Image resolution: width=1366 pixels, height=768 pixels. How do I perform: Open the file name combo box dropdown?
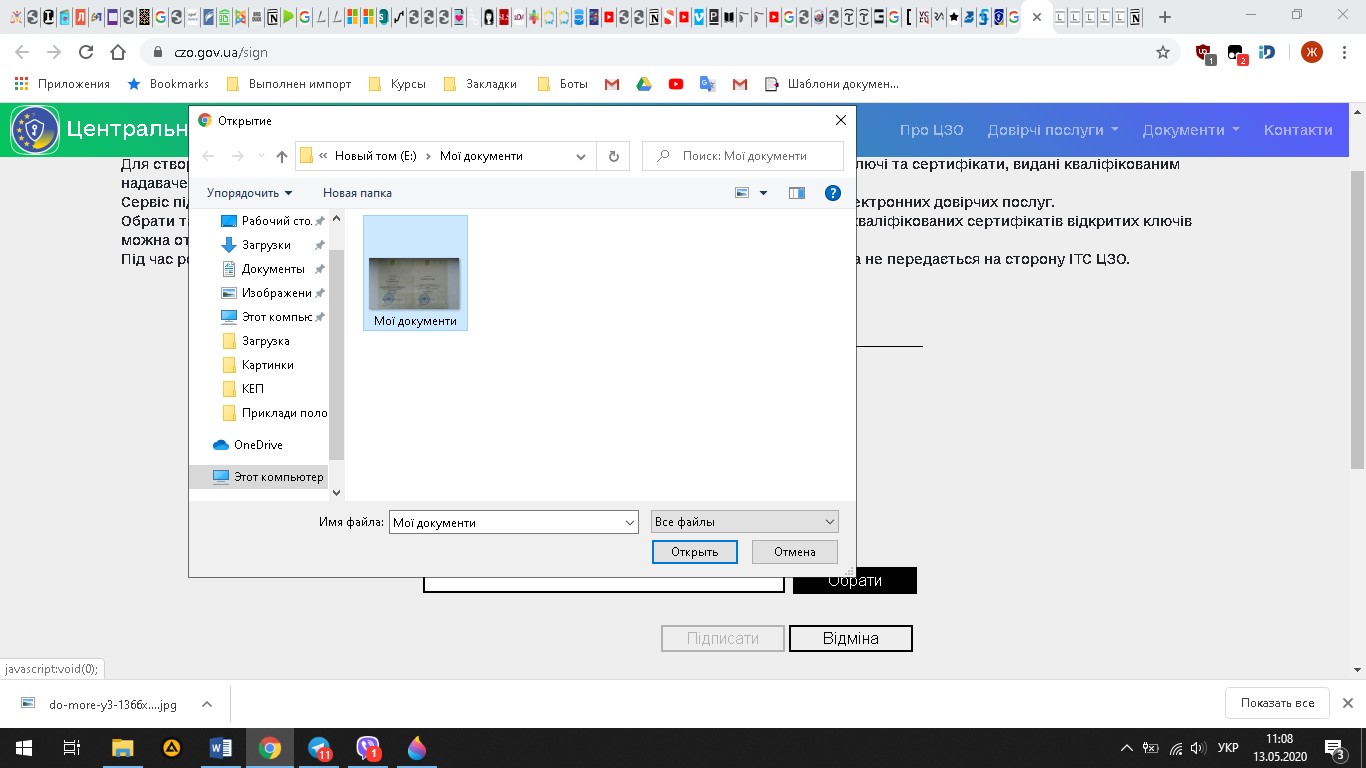pyautogui.click(x=630, y=522)
